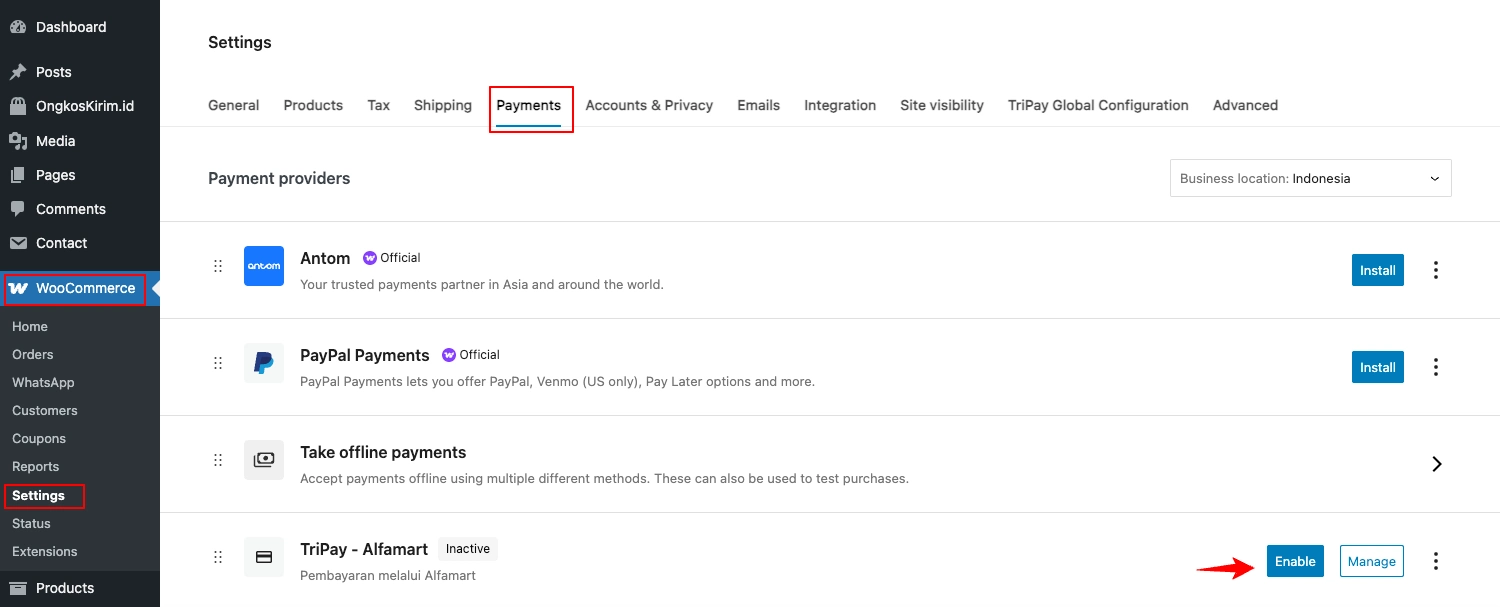Click the Pages icon in the sidebar
Viewport: 1500px width, 607px height.
[x=18, y=175]
